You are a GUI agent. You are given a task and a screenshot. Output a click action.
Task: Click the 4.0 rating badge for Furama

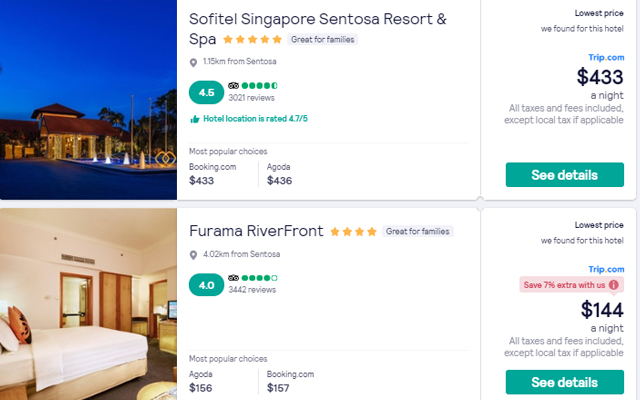coord(206,285)
